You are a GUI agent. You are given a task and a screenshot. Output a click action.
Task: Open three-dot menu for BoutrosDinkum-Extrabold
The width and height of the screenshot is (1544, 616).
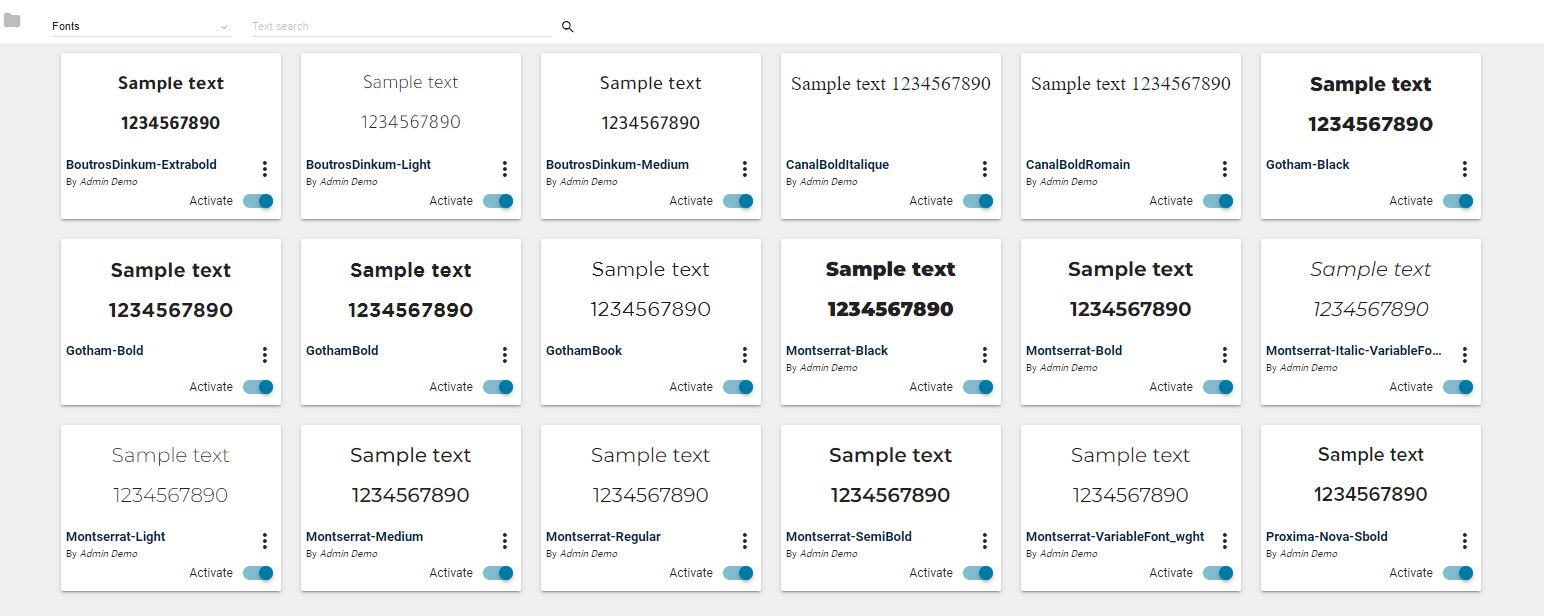[x=265, y=169]
